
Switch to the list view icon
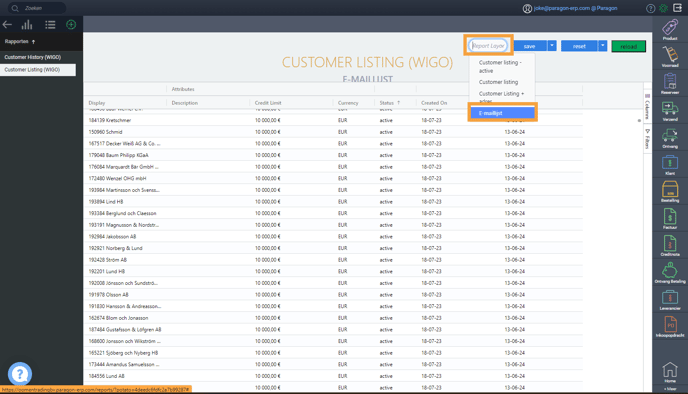(x=50, y=25)
